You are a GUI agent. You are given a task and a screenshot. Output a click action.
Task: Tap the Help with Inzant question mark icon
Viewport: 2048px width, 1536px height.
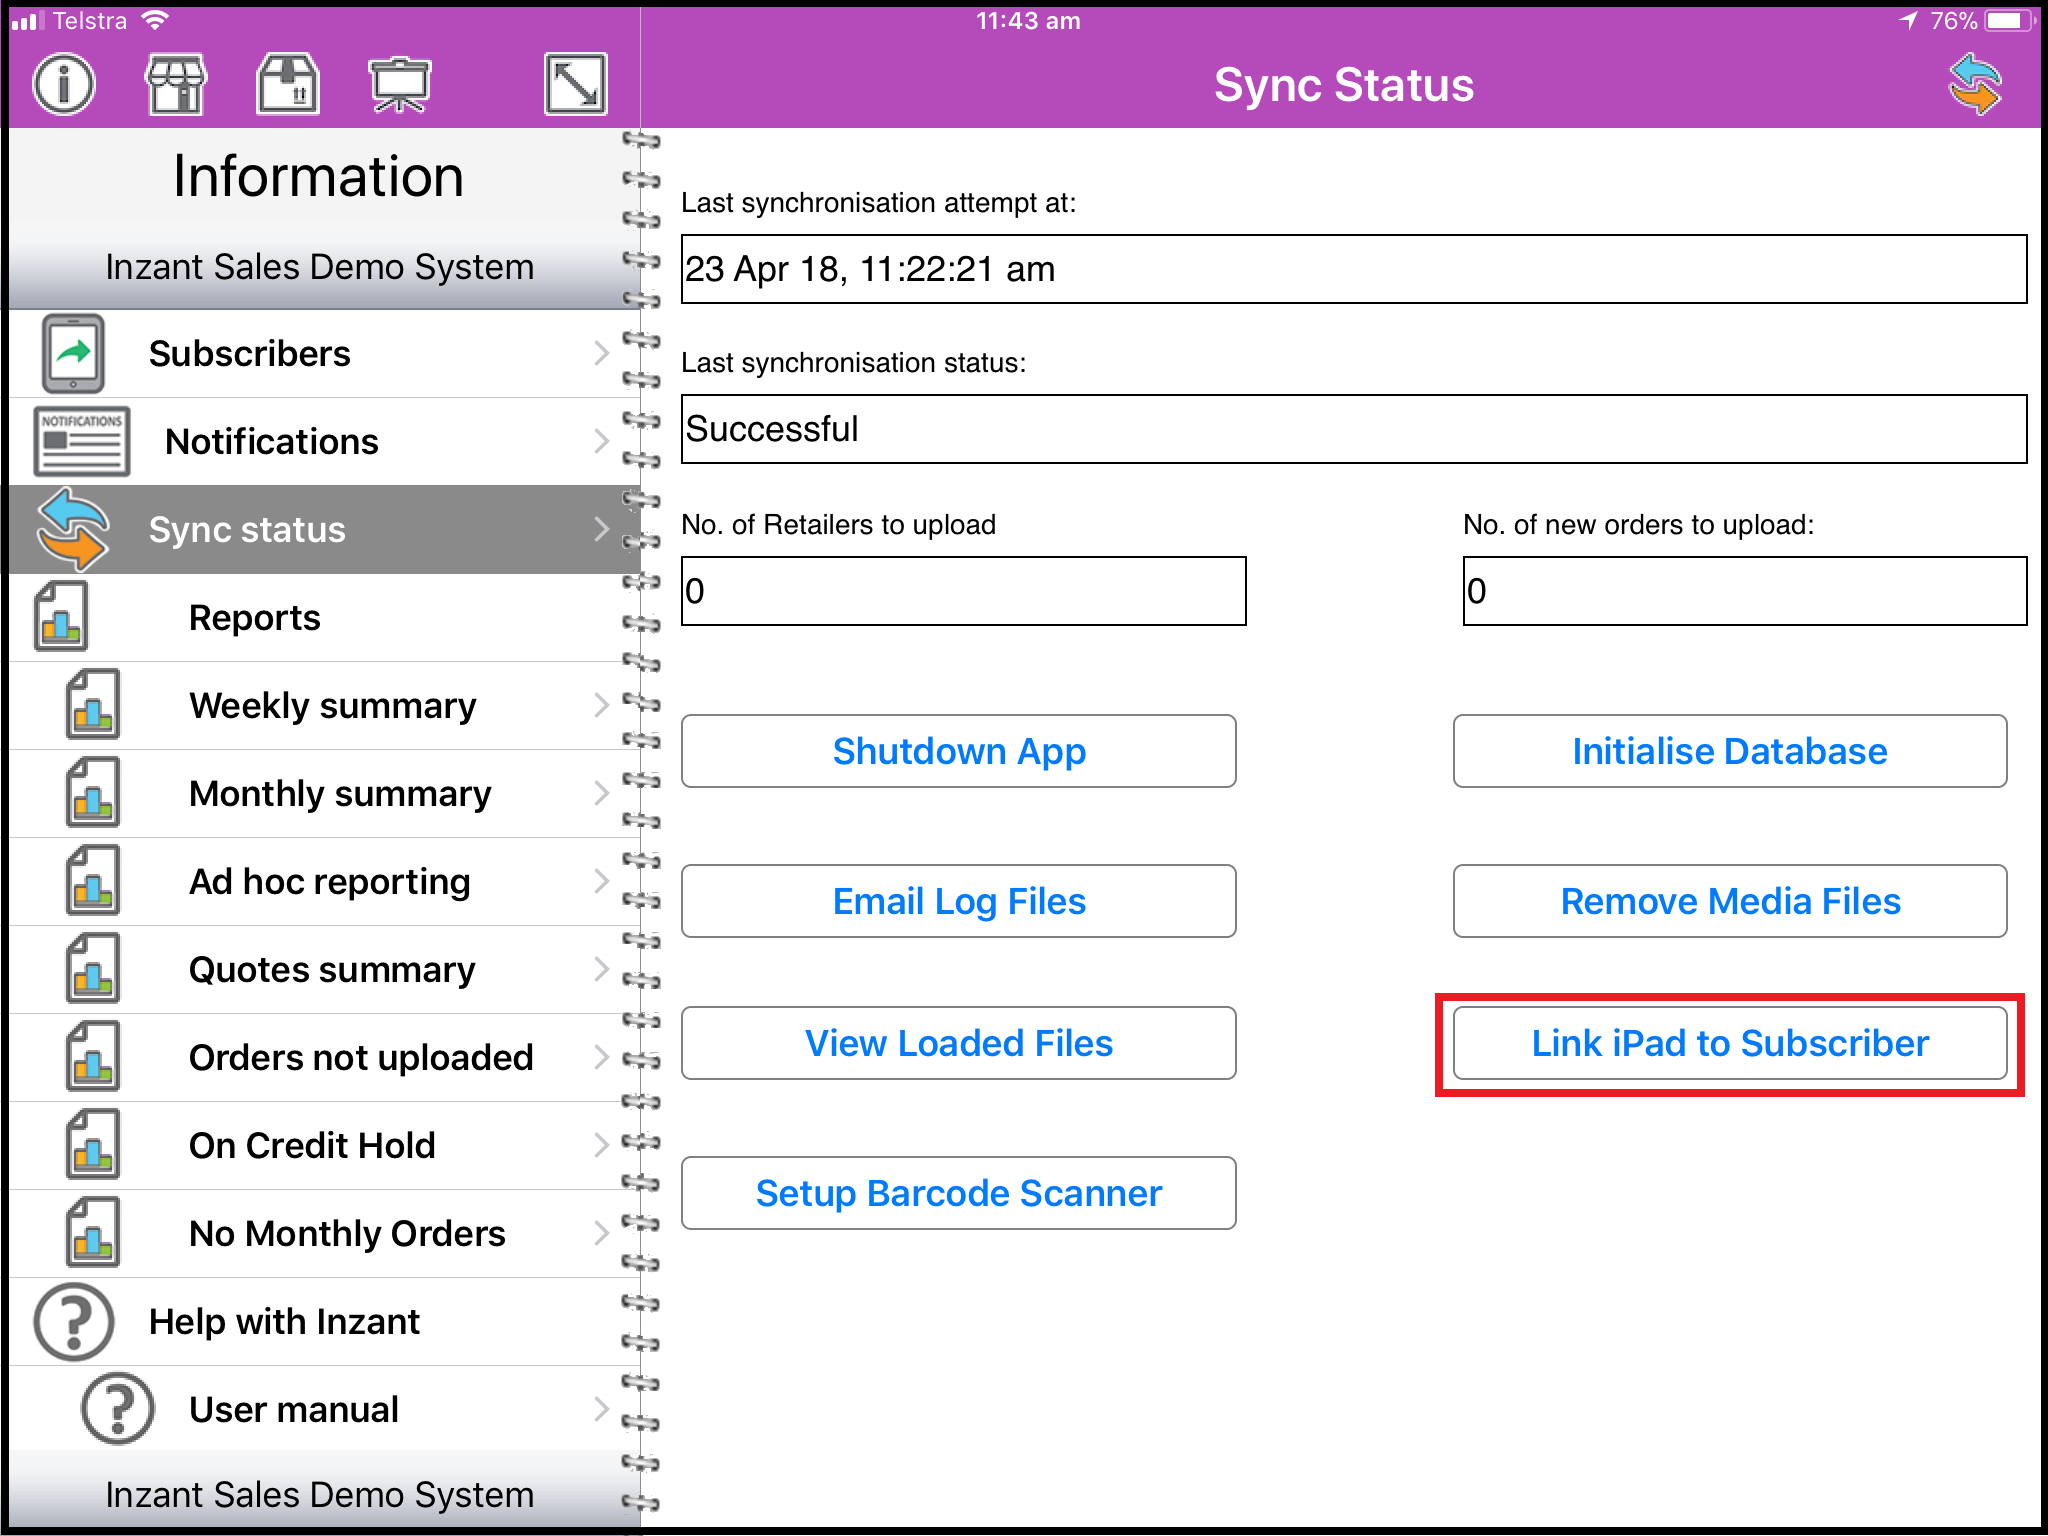click(73, 1321)
